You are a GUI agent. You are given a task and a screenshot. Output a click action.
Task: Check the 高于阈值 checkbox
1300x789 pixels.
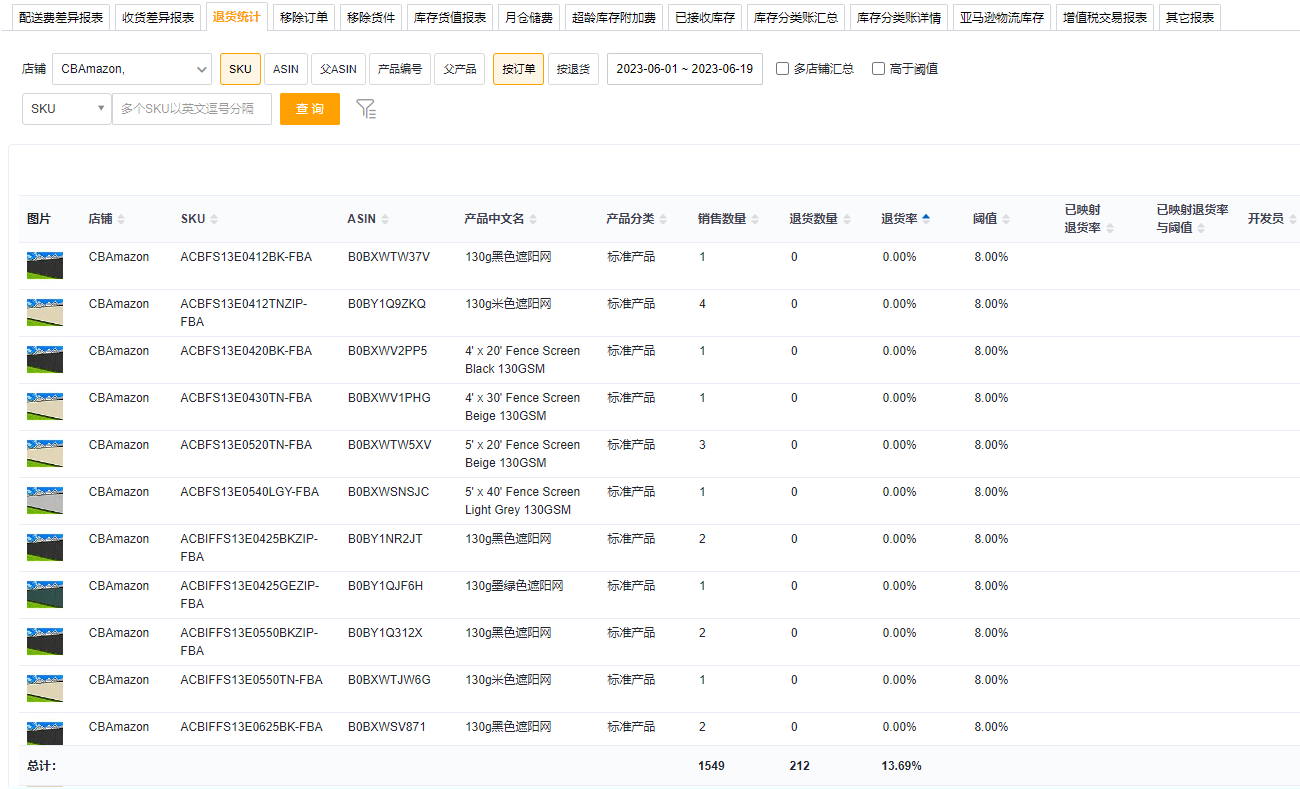tap(879, 69)
